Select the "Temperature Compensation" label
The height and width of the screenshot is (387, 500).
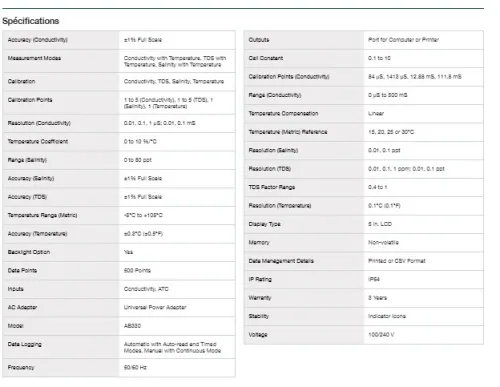pyautogui.click(x=283, y=114)
